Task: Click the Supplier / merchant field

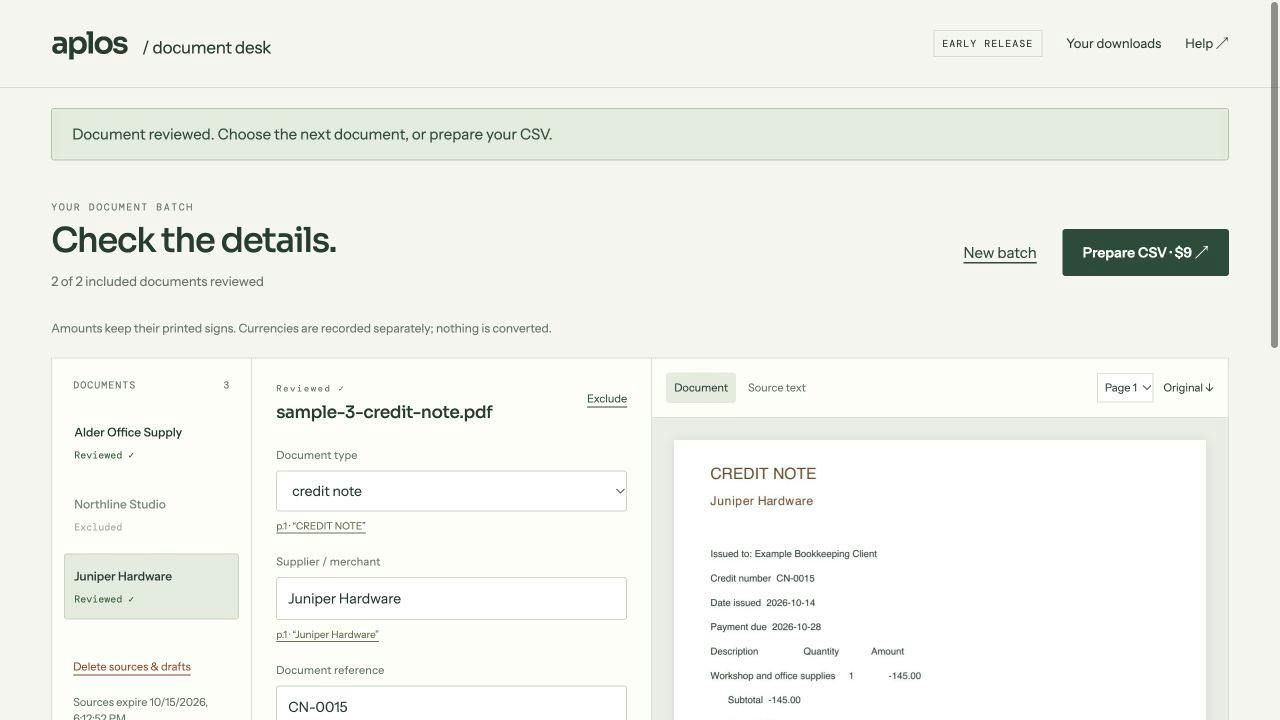Action: 451,598
